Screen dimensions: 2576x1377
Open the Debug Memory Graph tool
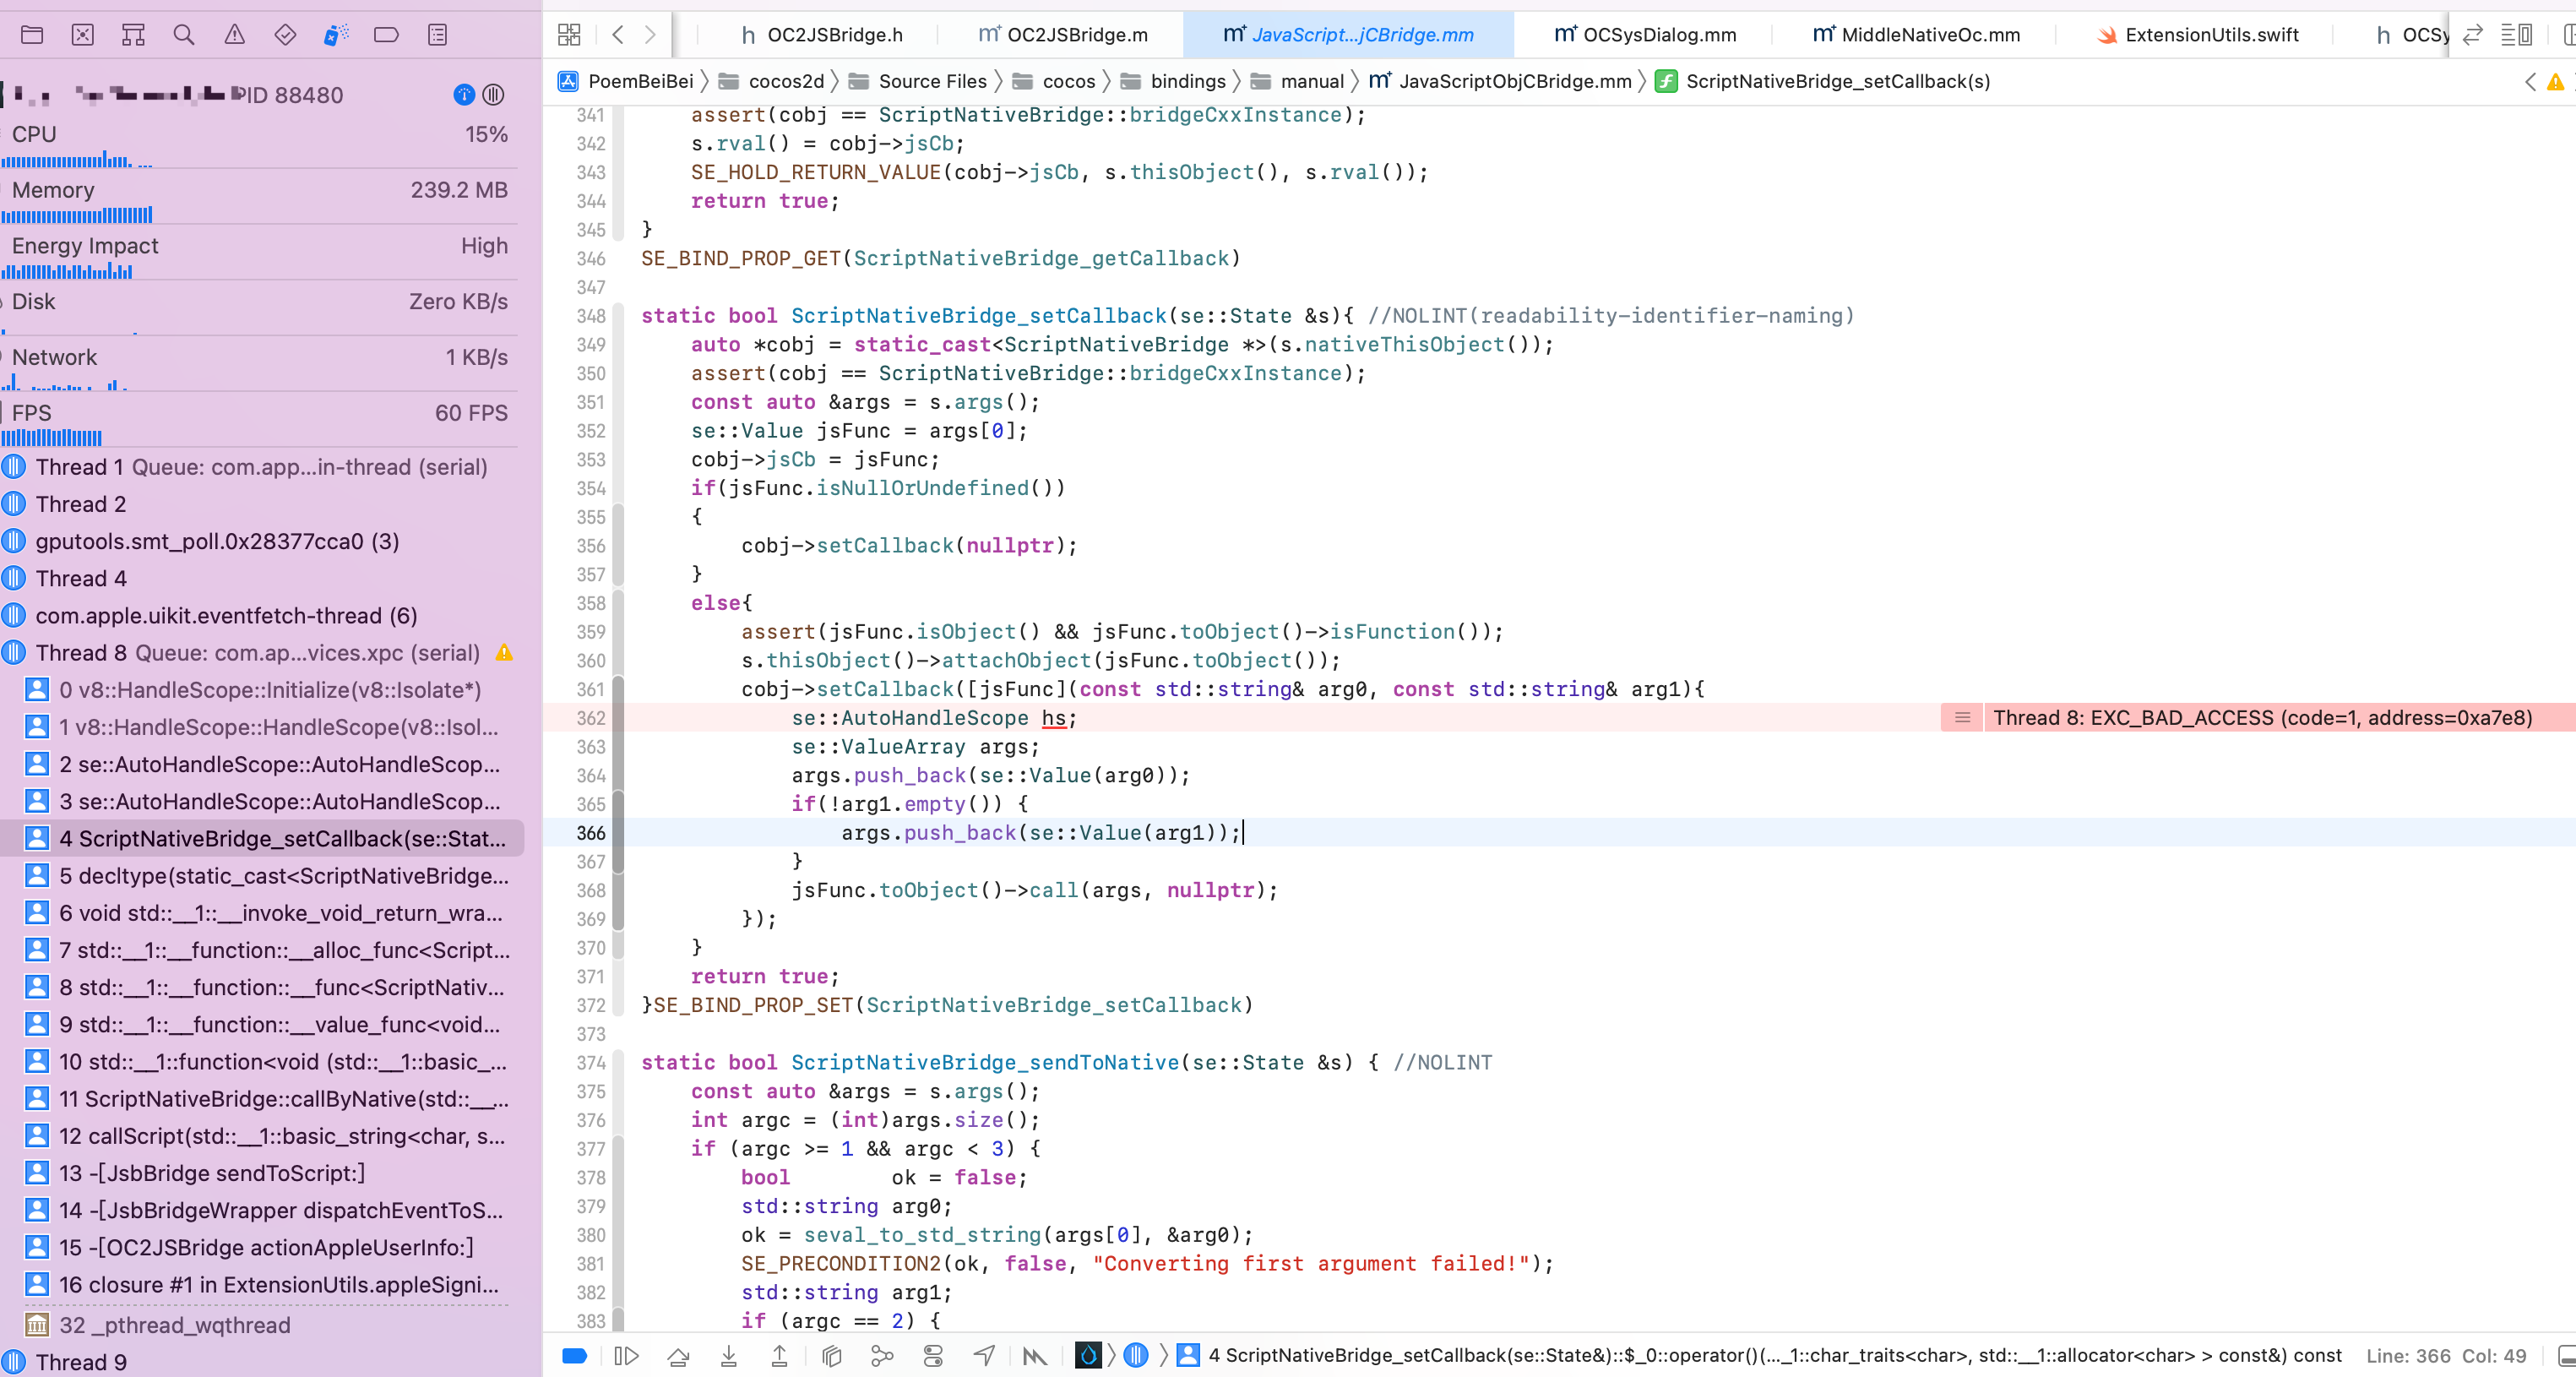pyautogui.click(x=882, y=1356)
